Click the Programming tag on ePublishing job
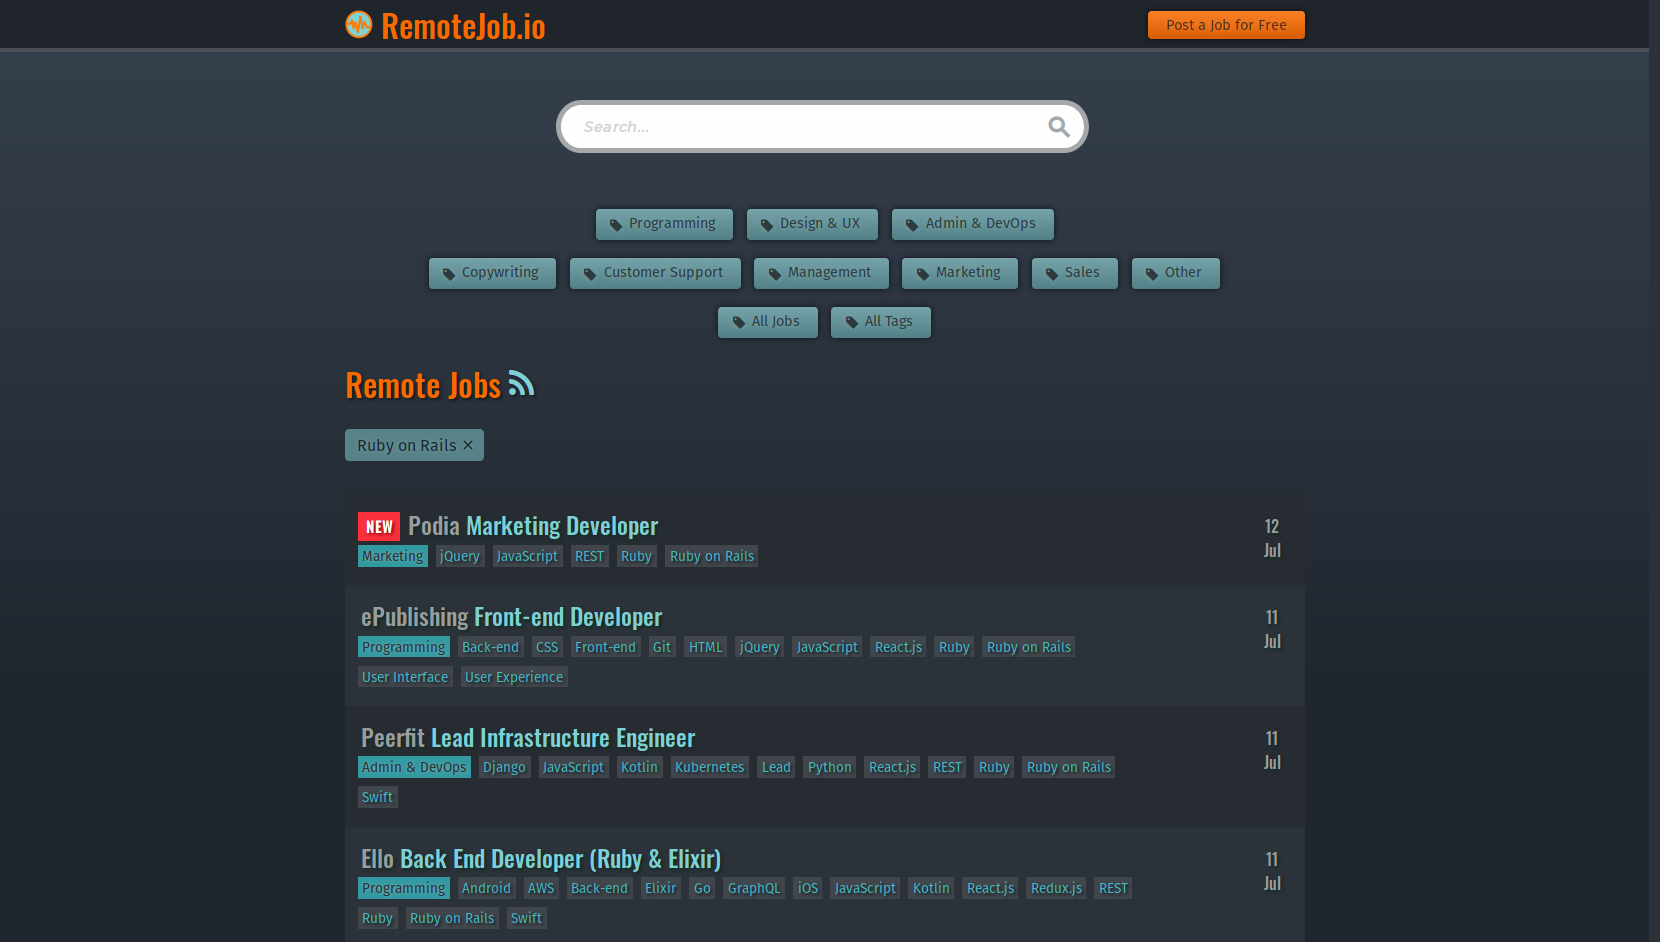The width and height of the screenshot is (1660, 942). click(x=404, y=647)
